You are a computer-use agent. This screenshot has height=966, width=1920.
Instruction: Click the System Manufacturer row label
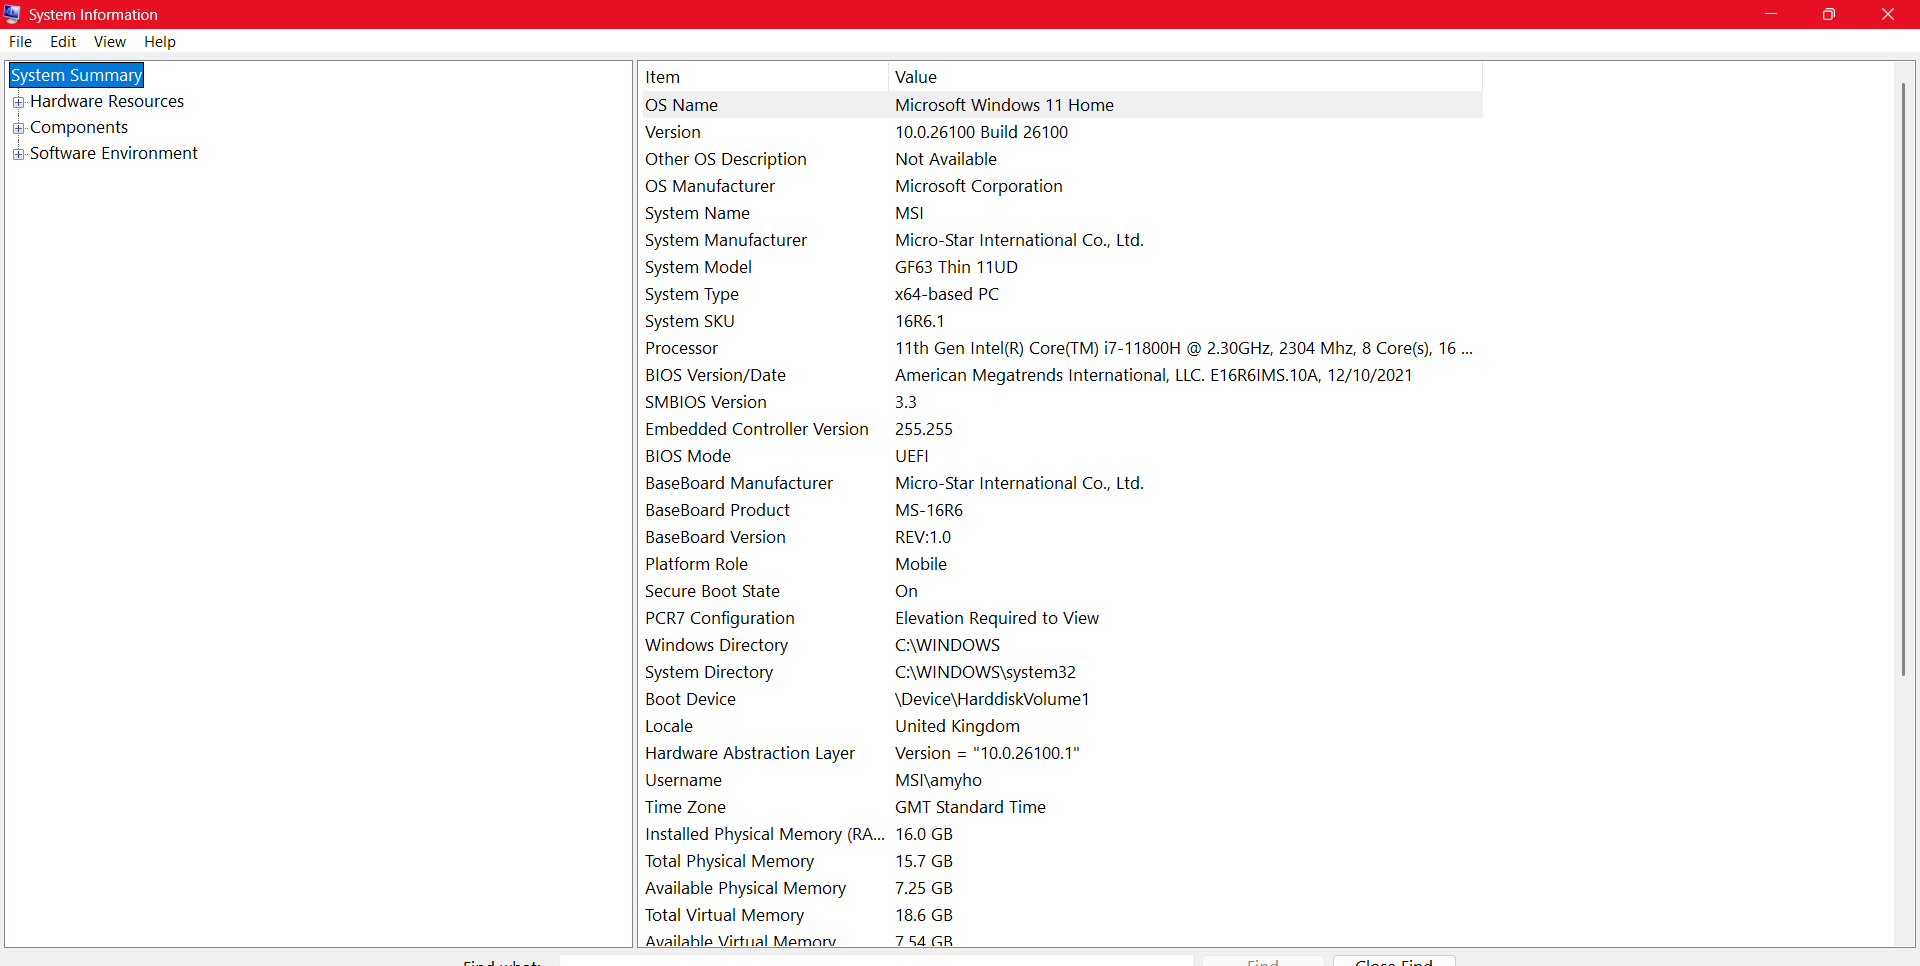click(726, 240)
